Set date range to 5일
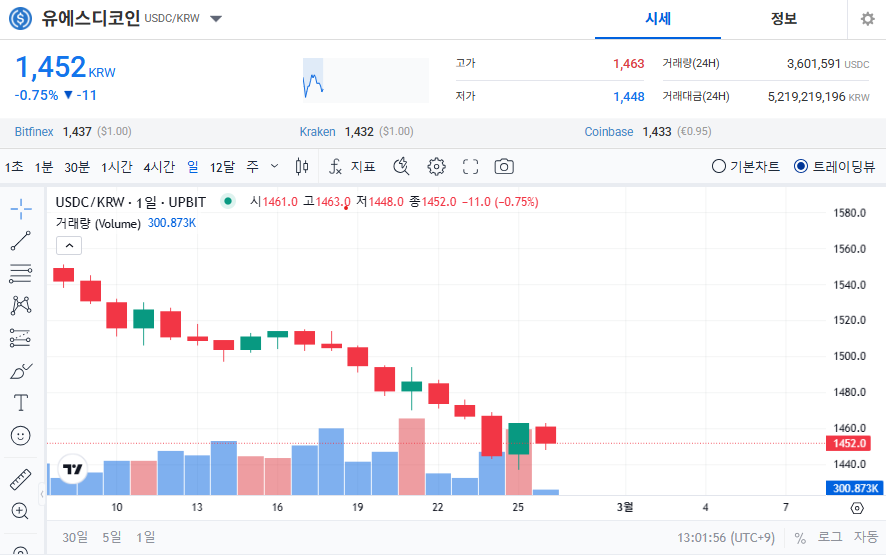Viewport: 886px width, 555px height. coord(112,537)
